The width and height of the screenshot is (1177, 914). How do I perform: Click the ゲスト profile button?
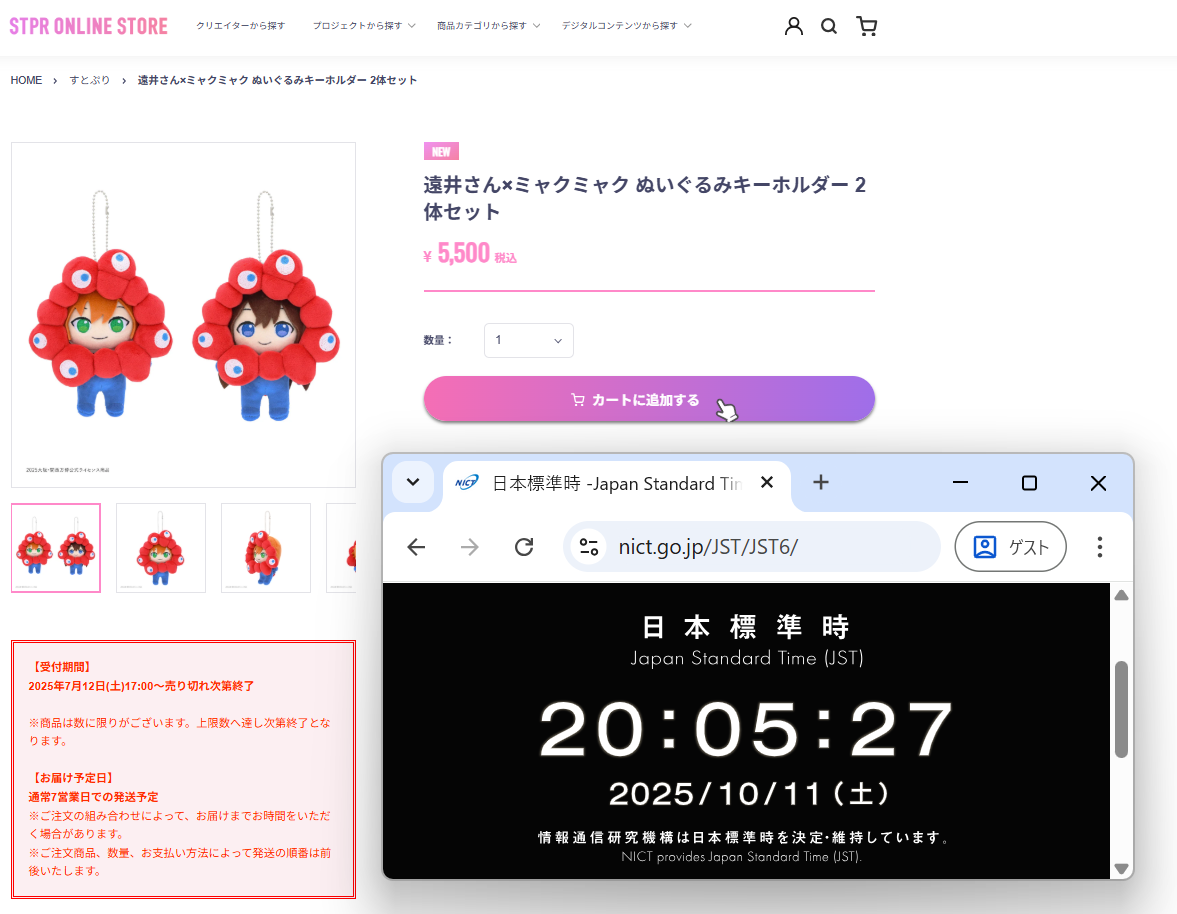coord(1010,547)
